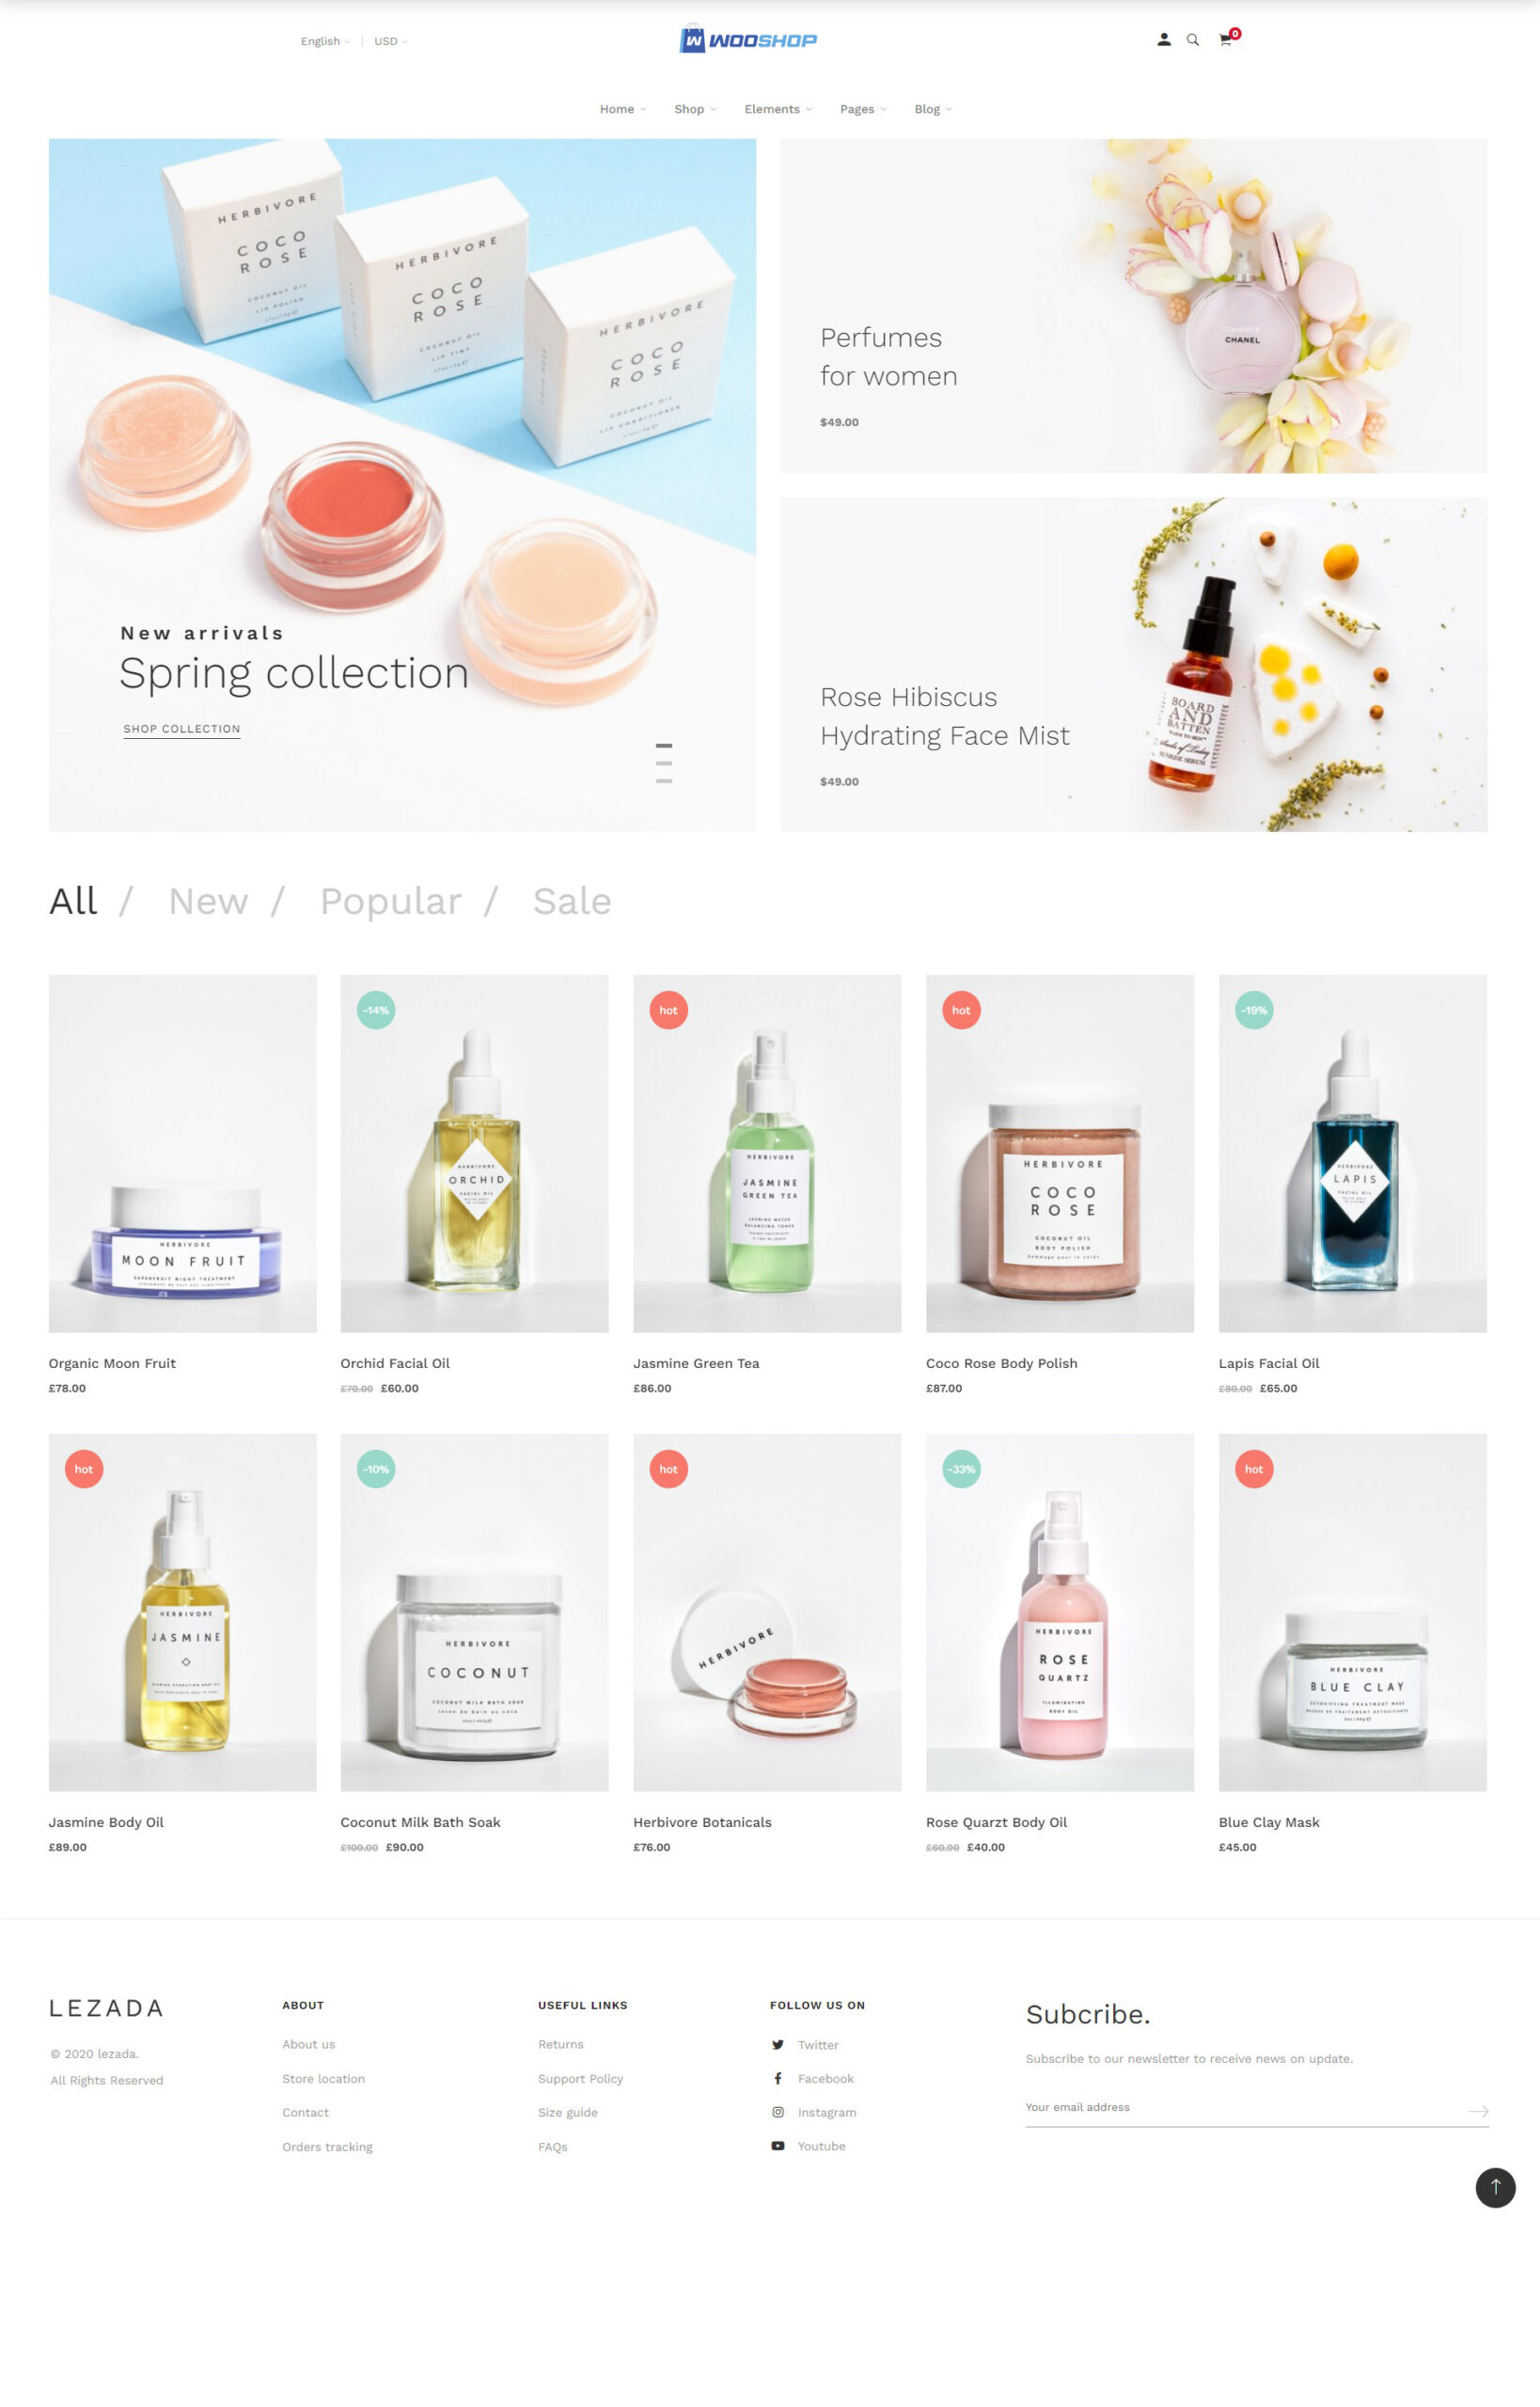The height and width of the screenshot is (2407, 1540).
Task: Click the SHOP COLLECTION link
Action: click(182, 729)
